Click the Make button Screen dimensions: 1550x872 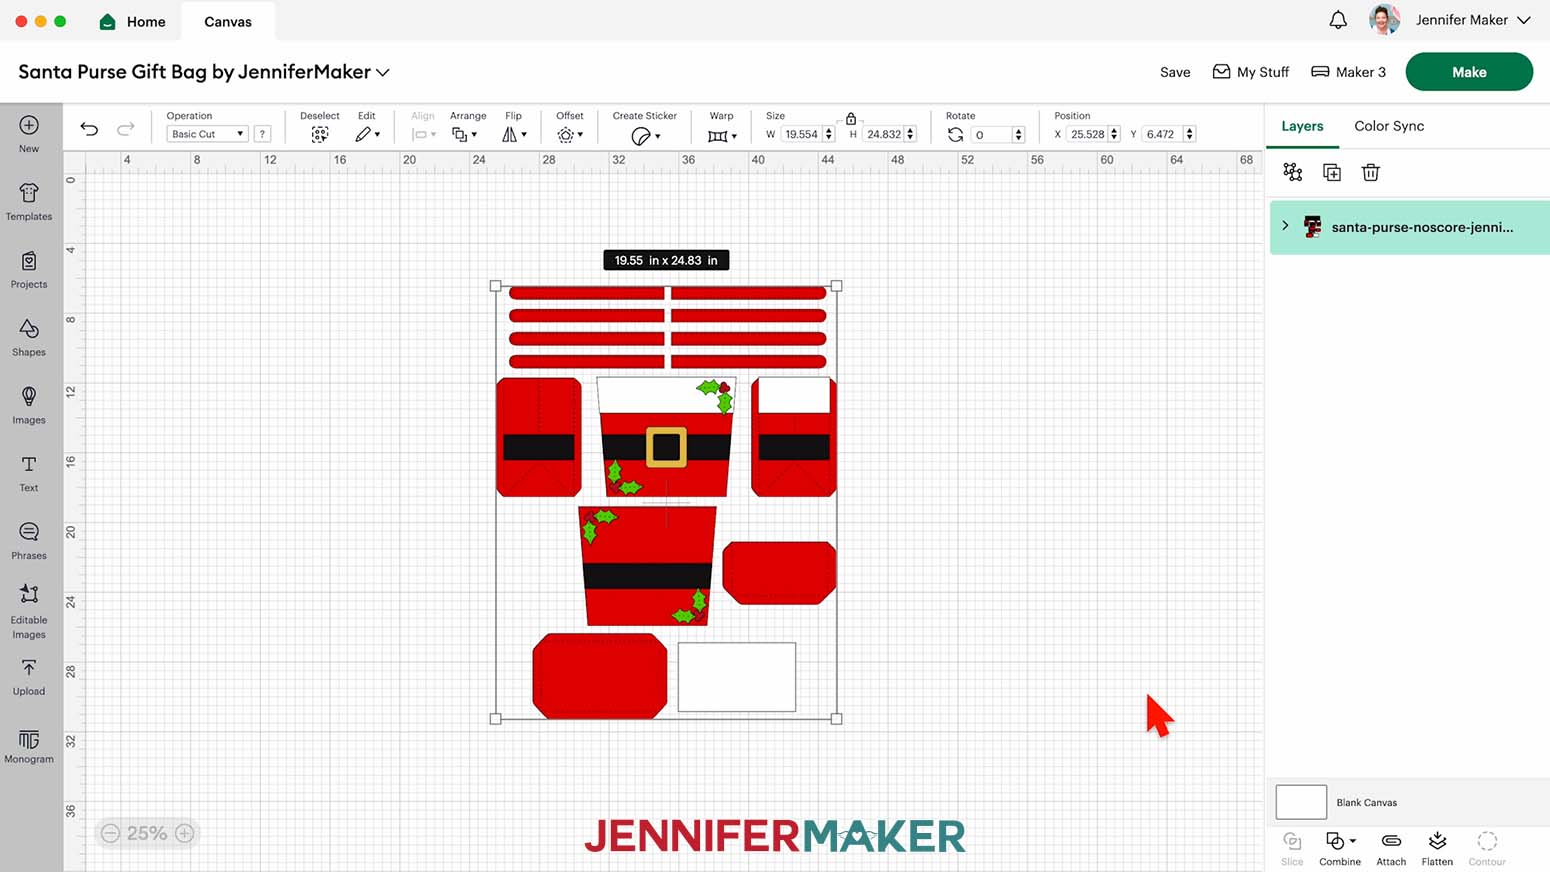coord(1469,72)
